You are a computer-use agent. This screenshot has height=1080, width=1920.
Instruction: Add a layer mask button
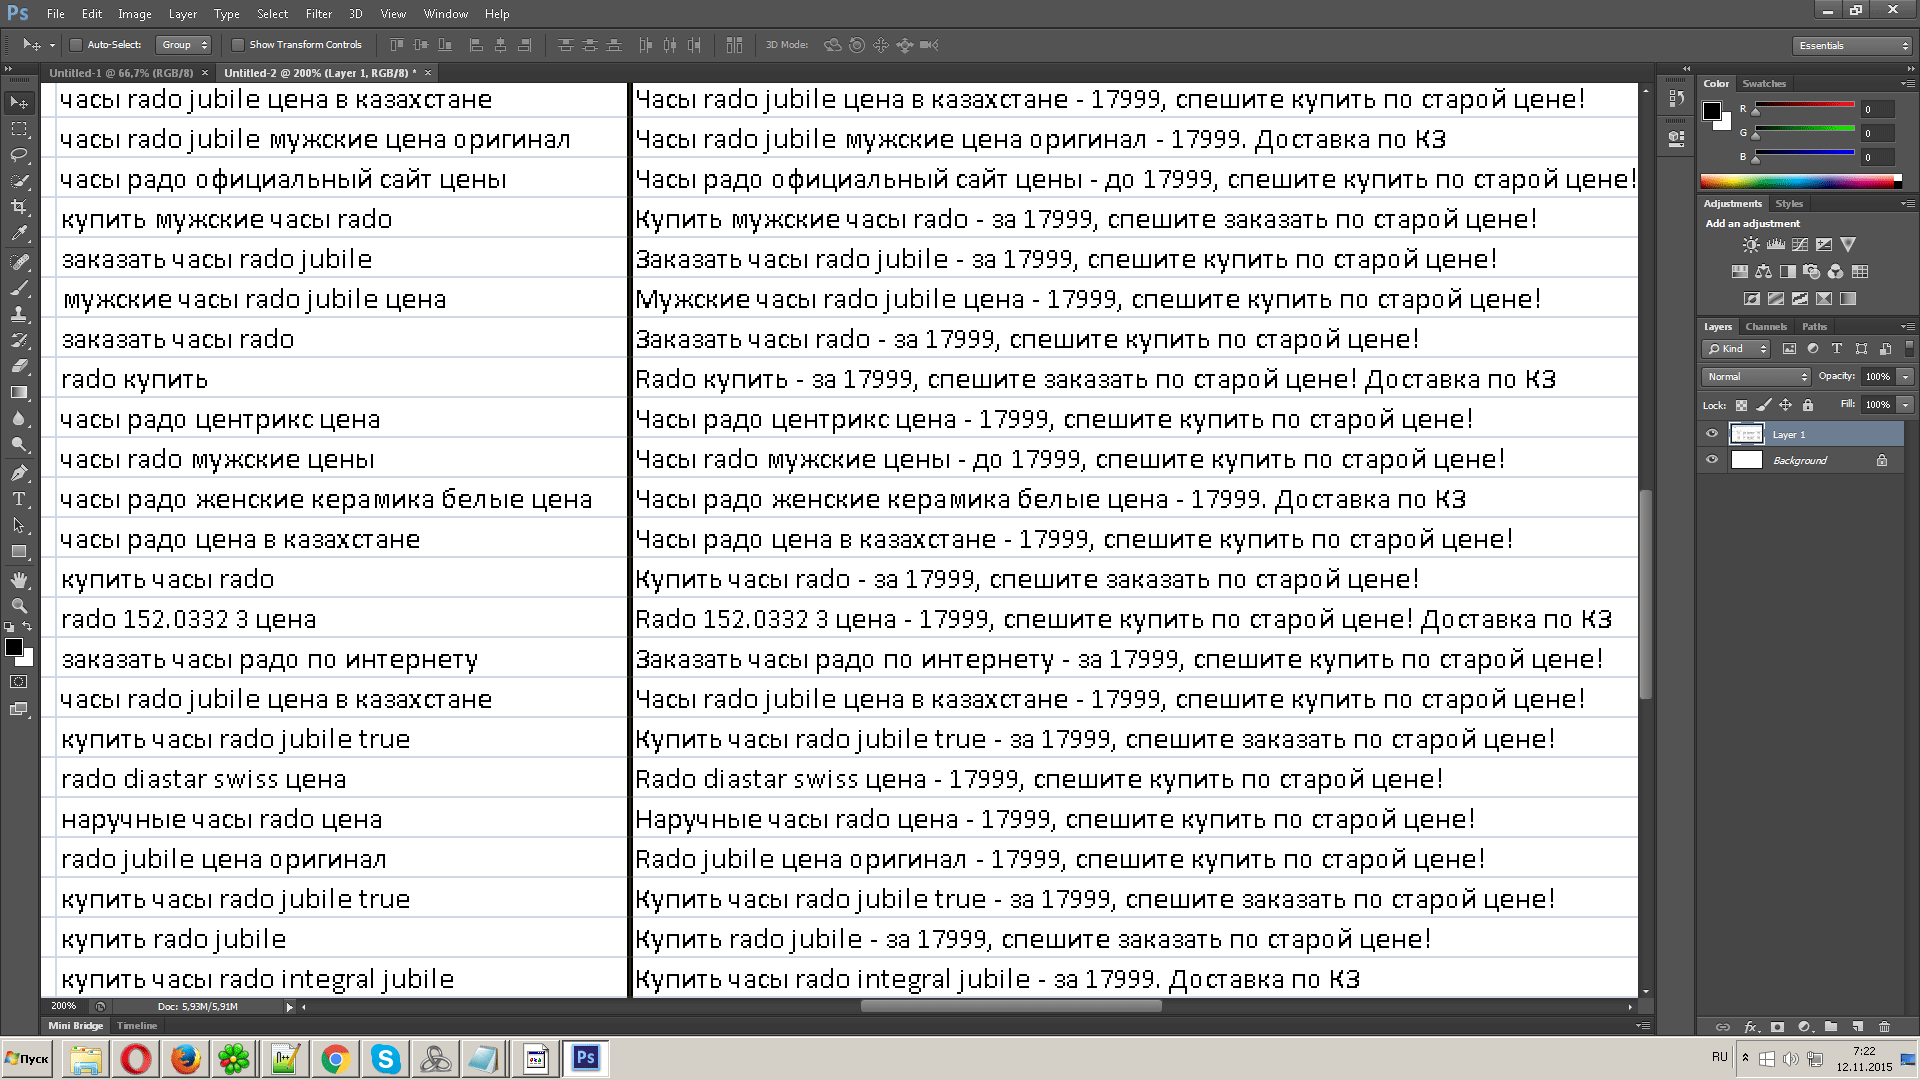click(x=1777, y=1027)
